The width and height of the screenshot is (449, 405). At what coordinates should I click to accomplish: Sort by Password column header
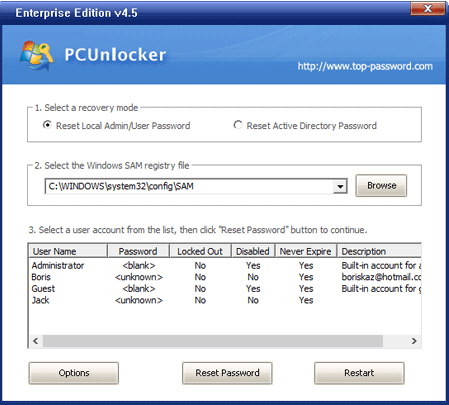coord(138,251)
